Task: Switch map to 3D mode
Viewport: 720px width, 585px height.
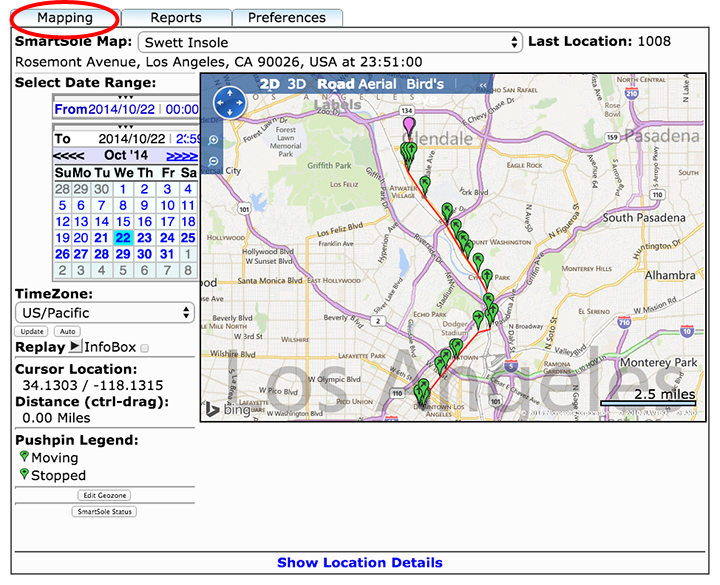Action: [297, 84]
